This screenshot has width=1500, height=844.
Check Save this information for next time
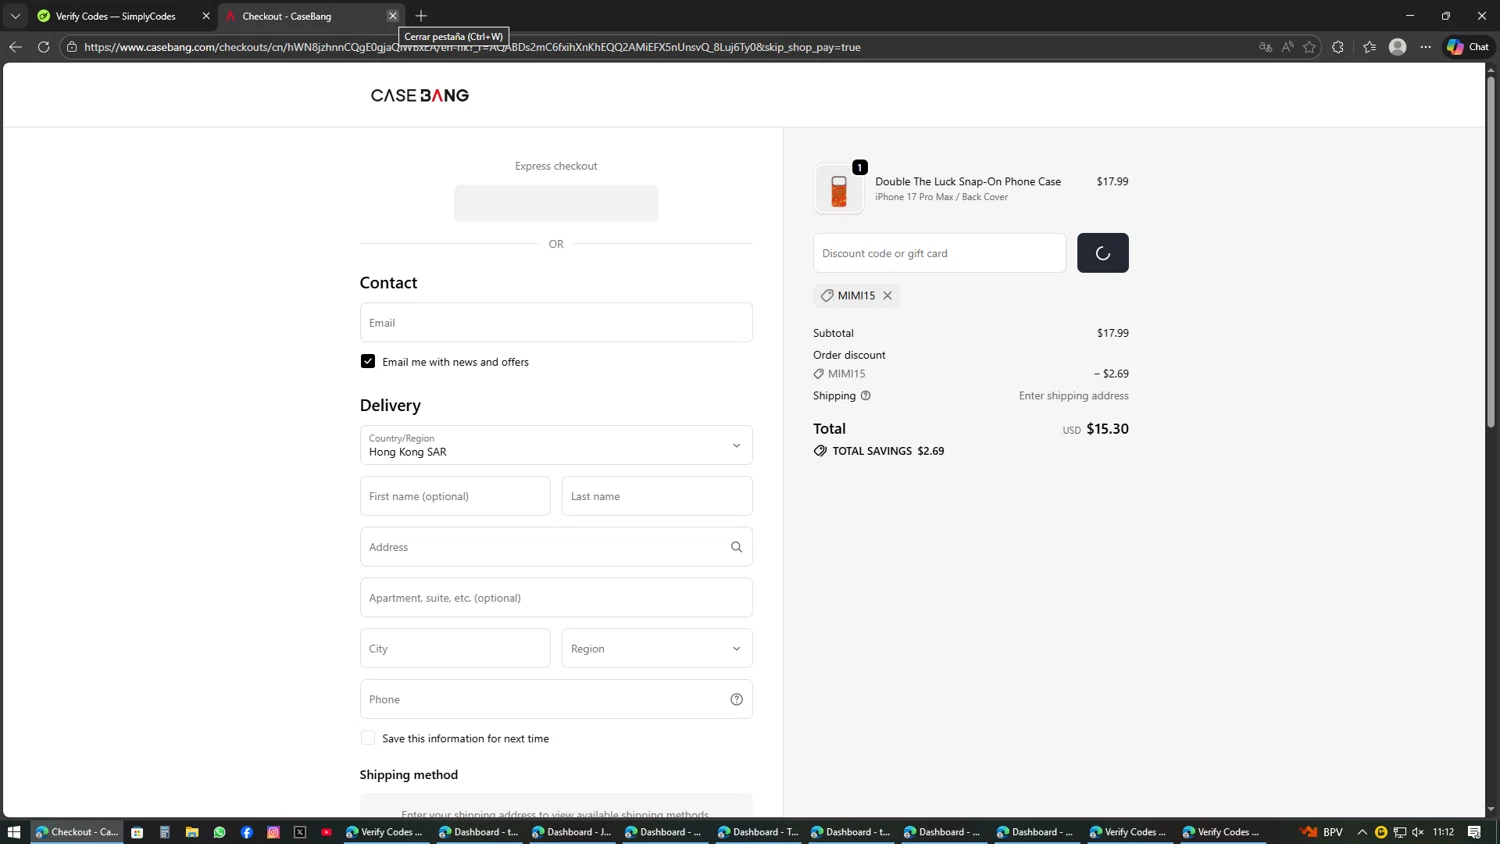pyautogui.click(x=368, y=738)
